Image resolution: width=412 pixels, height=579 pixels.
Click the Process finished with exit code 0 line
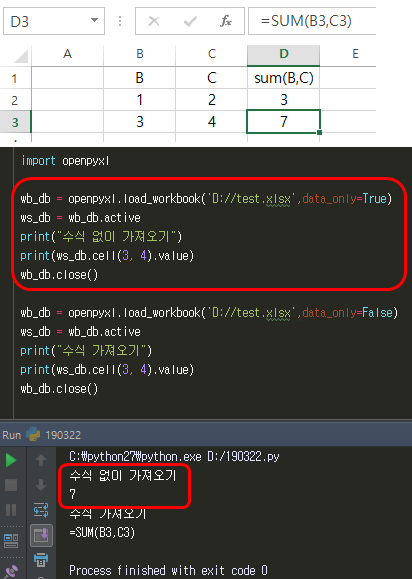click(x=168, y=571)
